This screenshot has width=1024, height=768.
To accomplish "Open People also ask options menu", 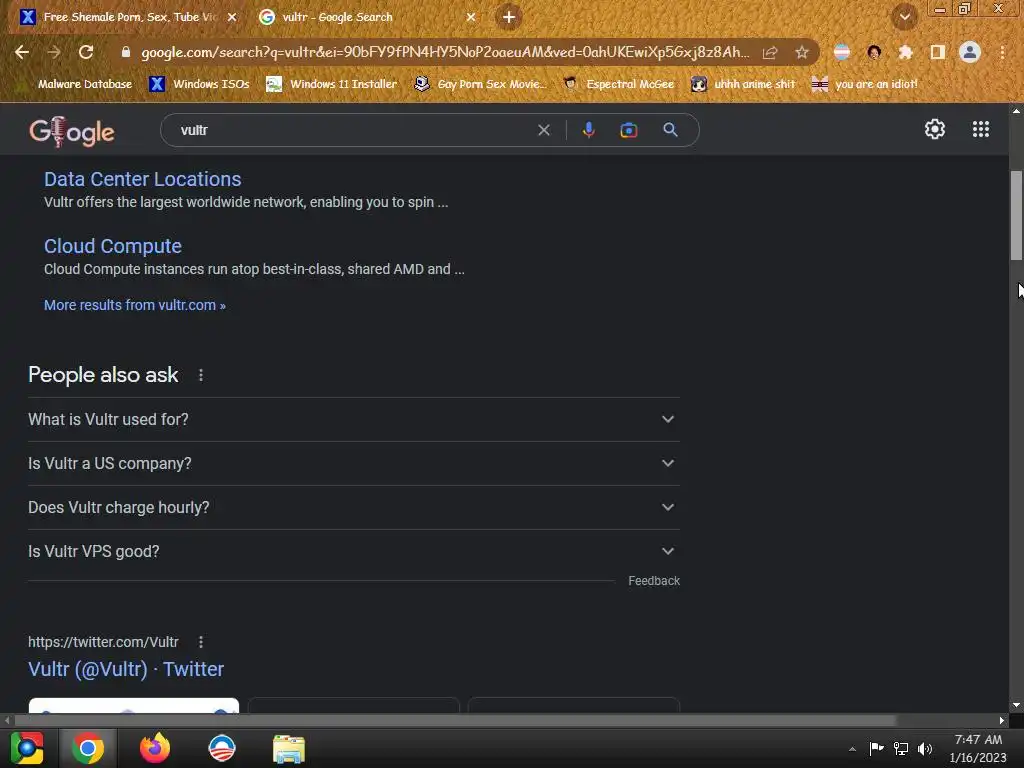I will 200,375.
